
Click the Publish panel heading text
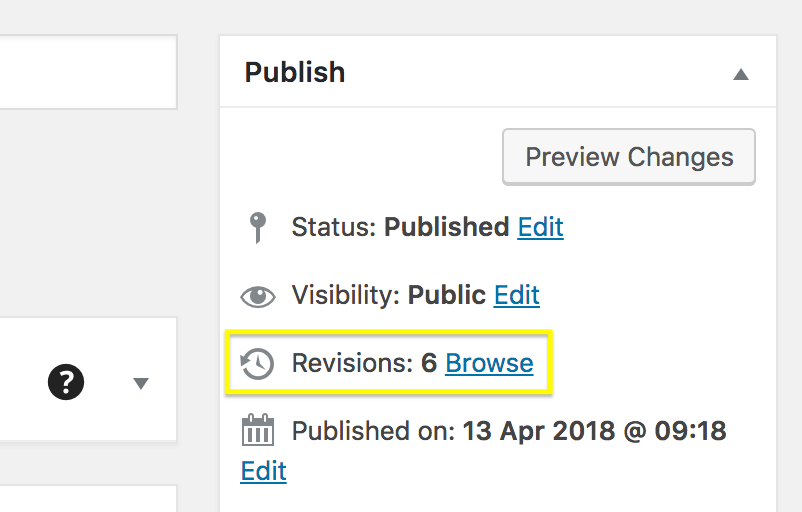coord(295,72)
